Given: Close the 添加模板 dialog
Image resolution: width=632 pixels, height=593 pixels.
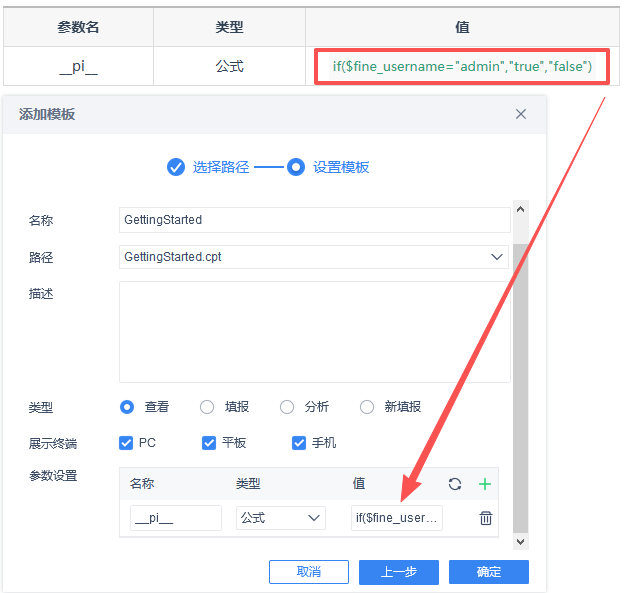Looking at the screenshot, I should pyautogui.click(x=520, y=114).
